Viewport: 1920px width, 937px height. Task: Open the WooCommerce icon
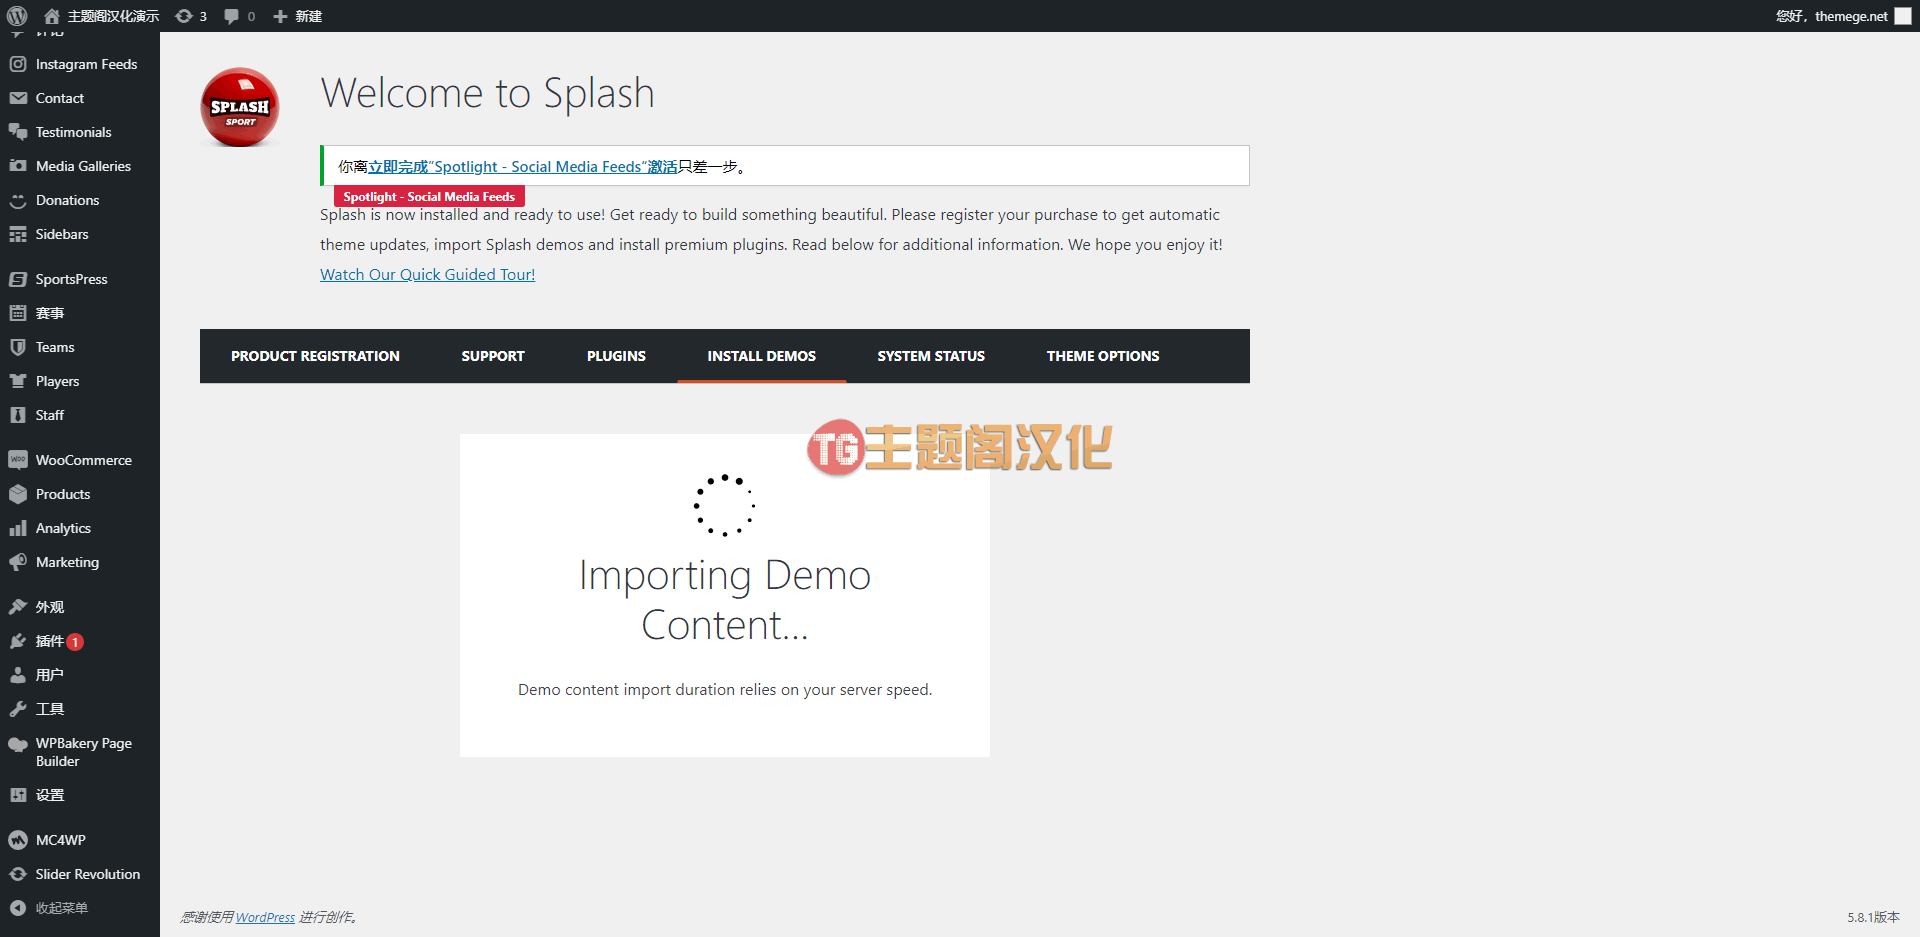(x=18, y=460)
